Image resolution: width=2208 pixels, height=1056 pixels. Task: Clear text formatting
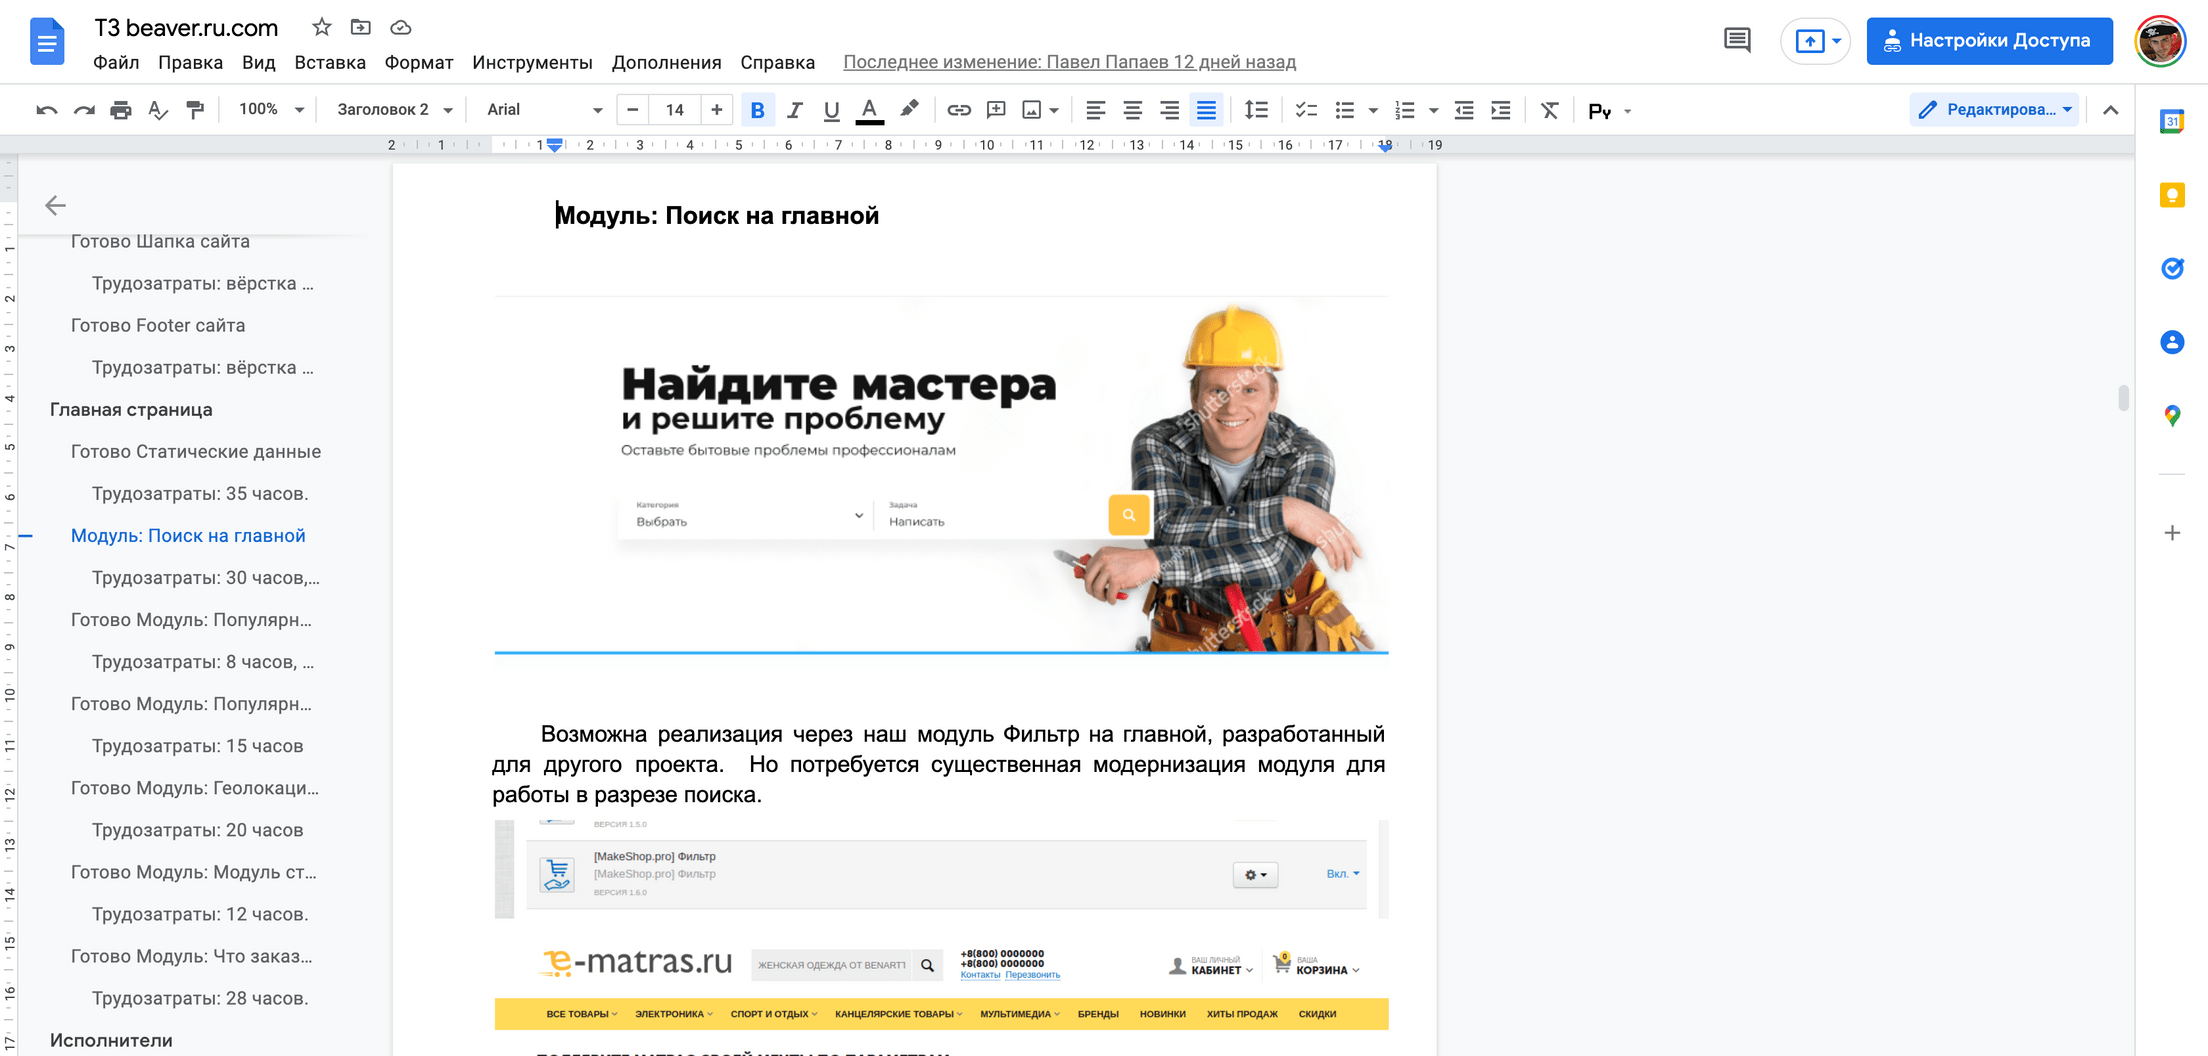(1549, 110)
